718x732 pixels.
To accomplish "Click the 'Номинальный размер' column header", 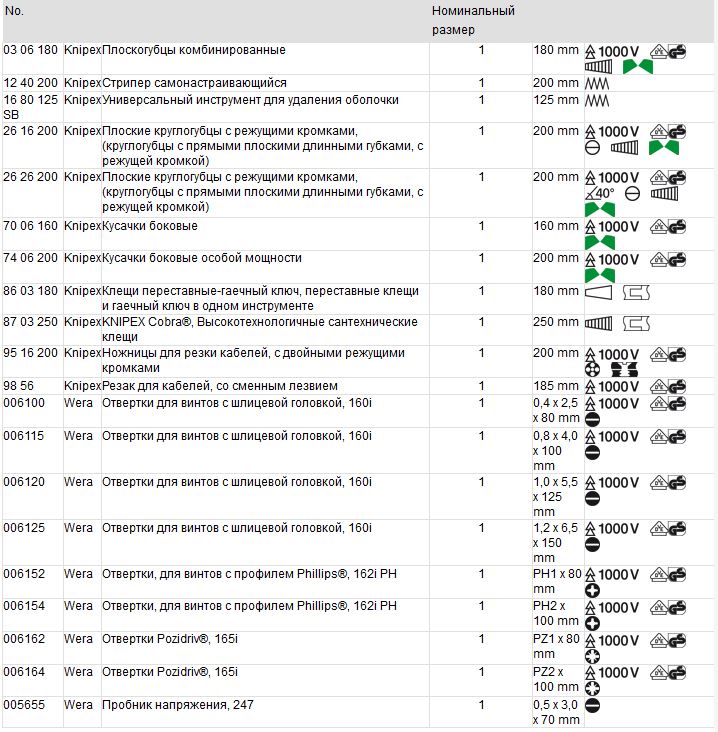I will click(473, 20).
